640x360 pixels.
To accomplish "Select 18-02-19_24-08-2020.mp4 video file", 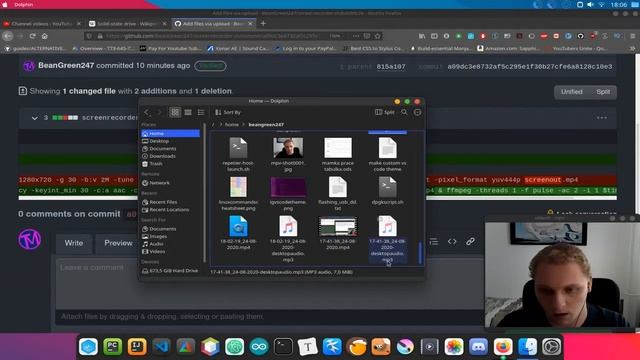I will click(238, 233).
